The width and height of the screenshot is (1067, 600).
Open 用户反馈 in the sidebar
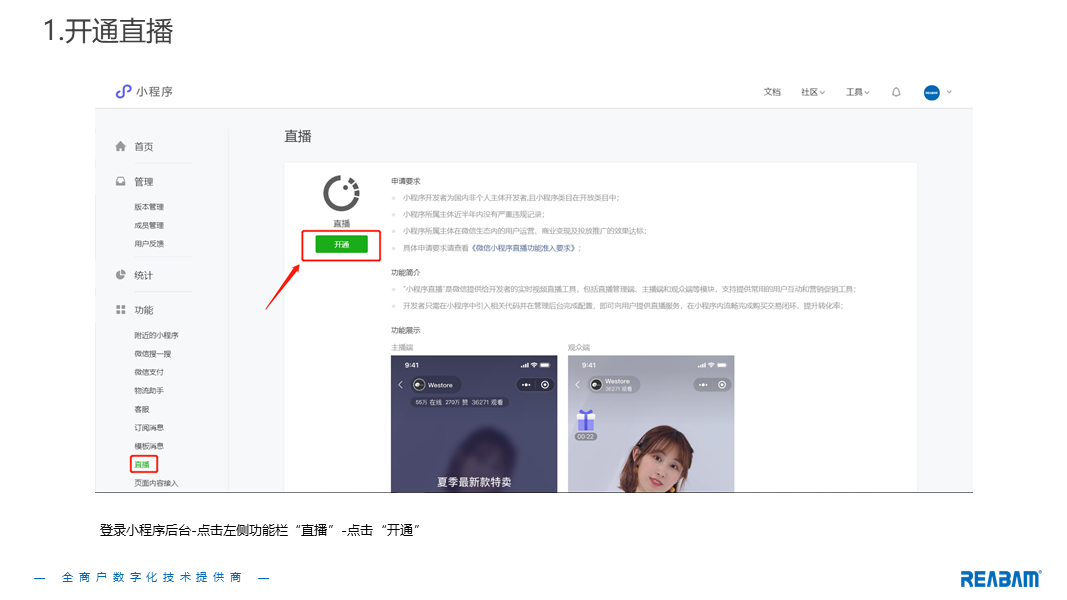click(149, 244)
